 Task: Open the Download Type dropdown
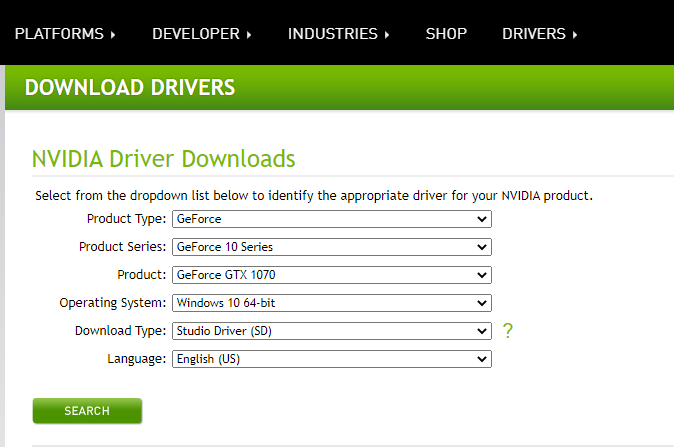click(332, 331)
